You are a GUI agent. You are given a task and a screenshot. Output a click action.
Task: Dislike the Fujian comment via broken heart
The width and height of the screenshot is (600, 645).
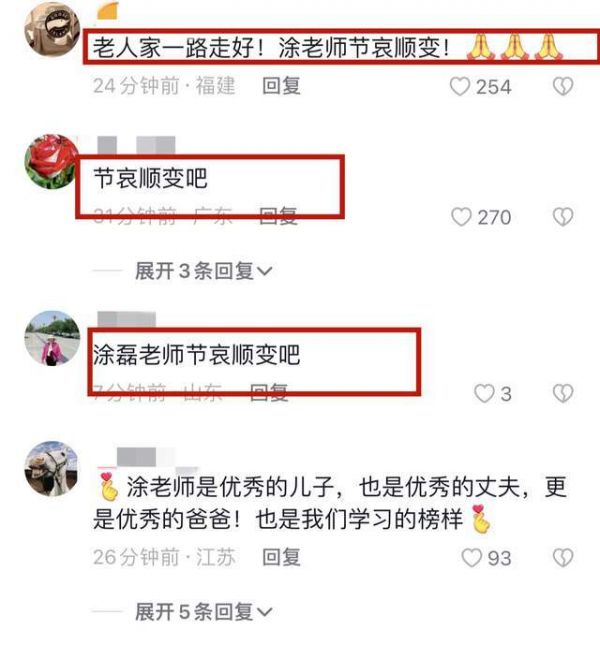(x=563, y=87)
